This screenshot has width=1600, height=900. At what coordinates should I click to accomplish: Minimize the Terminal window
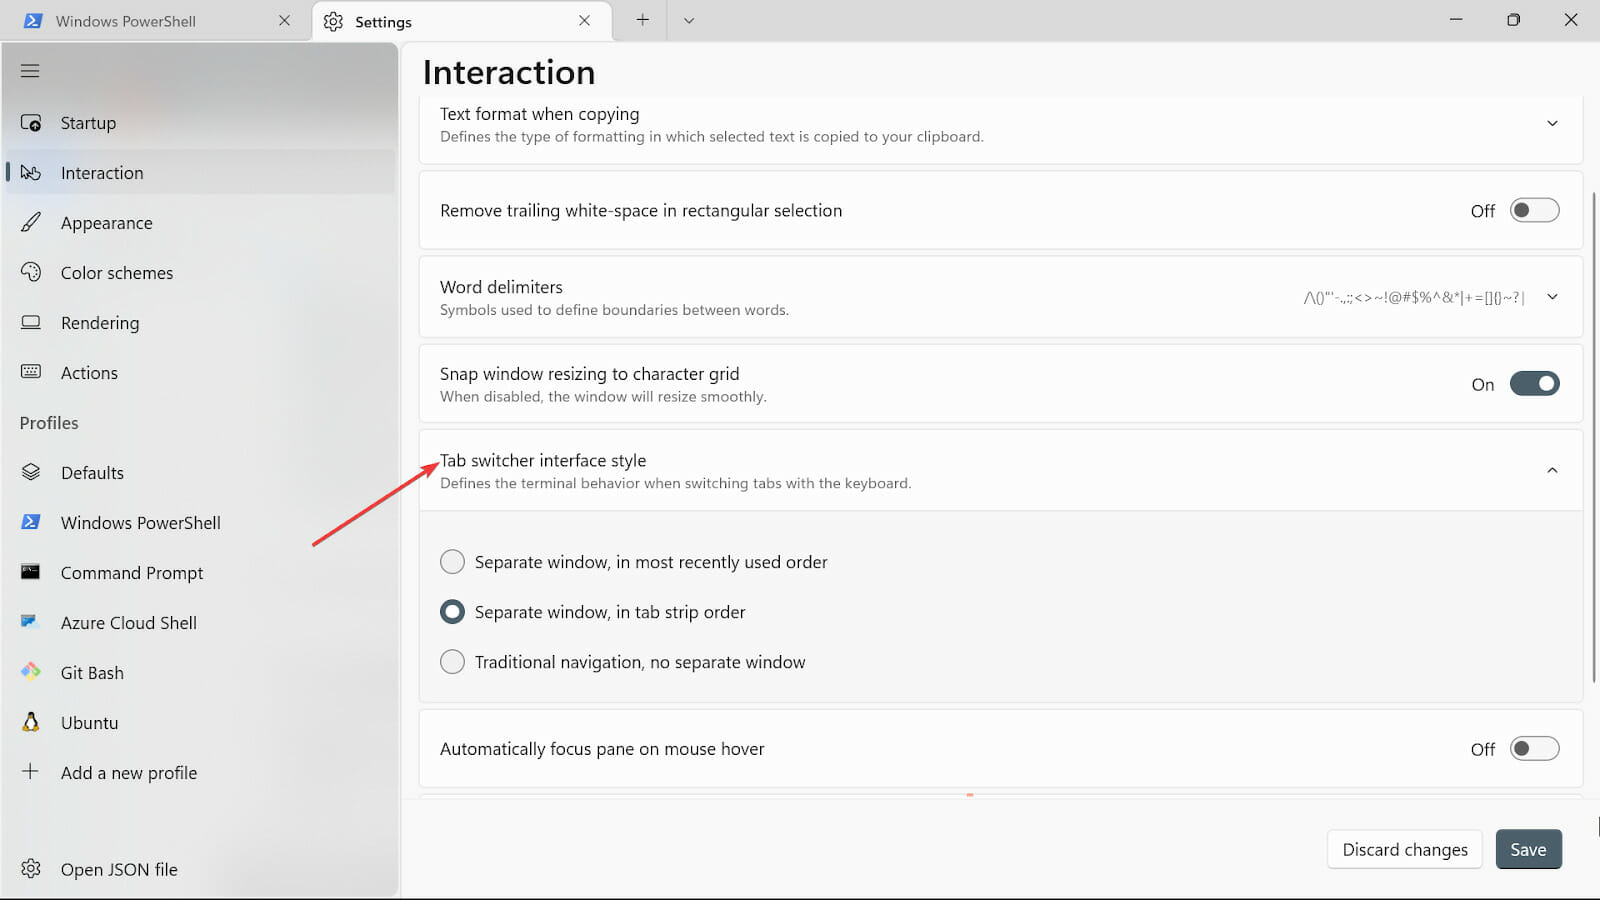tap(1456, 20)
